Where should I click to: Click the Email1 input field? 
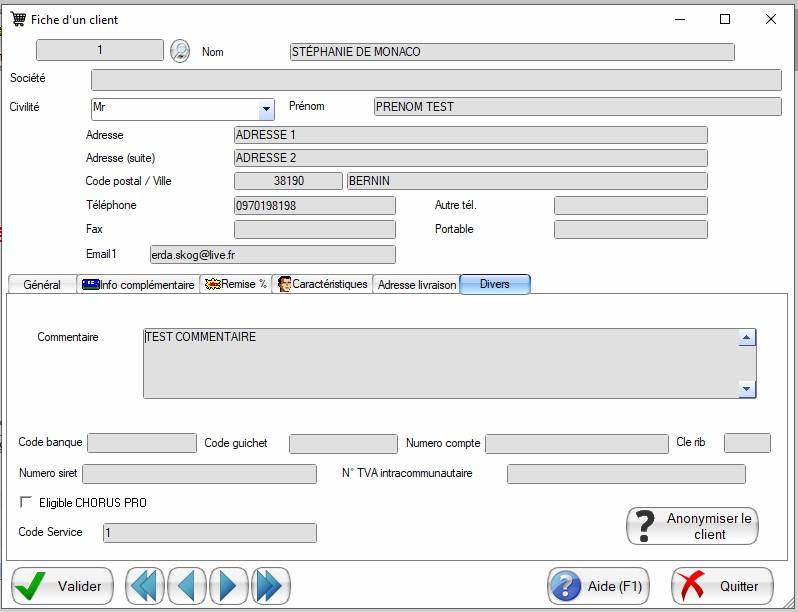pyautogui.click(x=272, y=255)
